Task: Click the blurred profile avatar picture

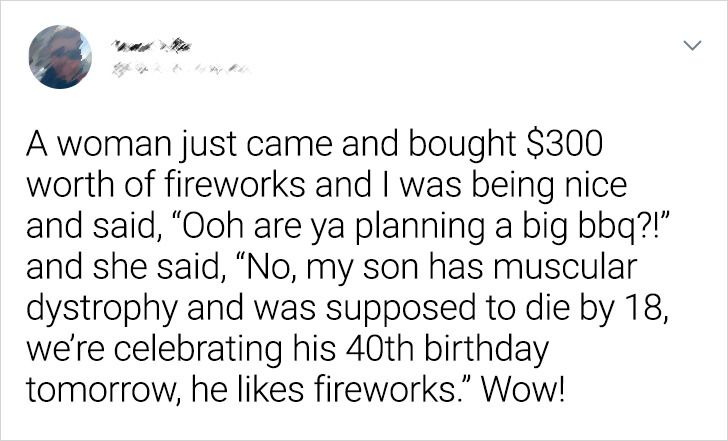Action: [59, 56]
